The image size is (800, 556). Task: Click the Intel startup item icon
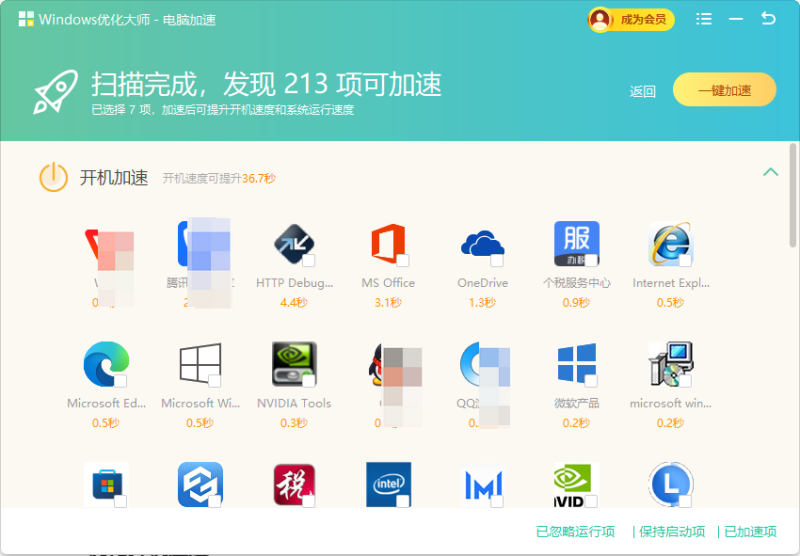(x=388, y=484)
